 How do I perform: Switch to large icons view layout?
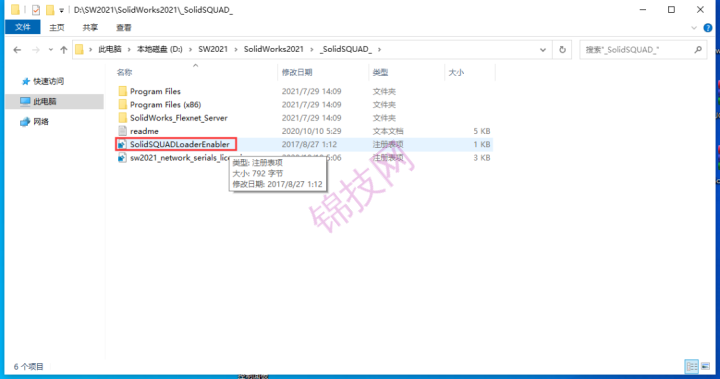click(x=705, y=366)
